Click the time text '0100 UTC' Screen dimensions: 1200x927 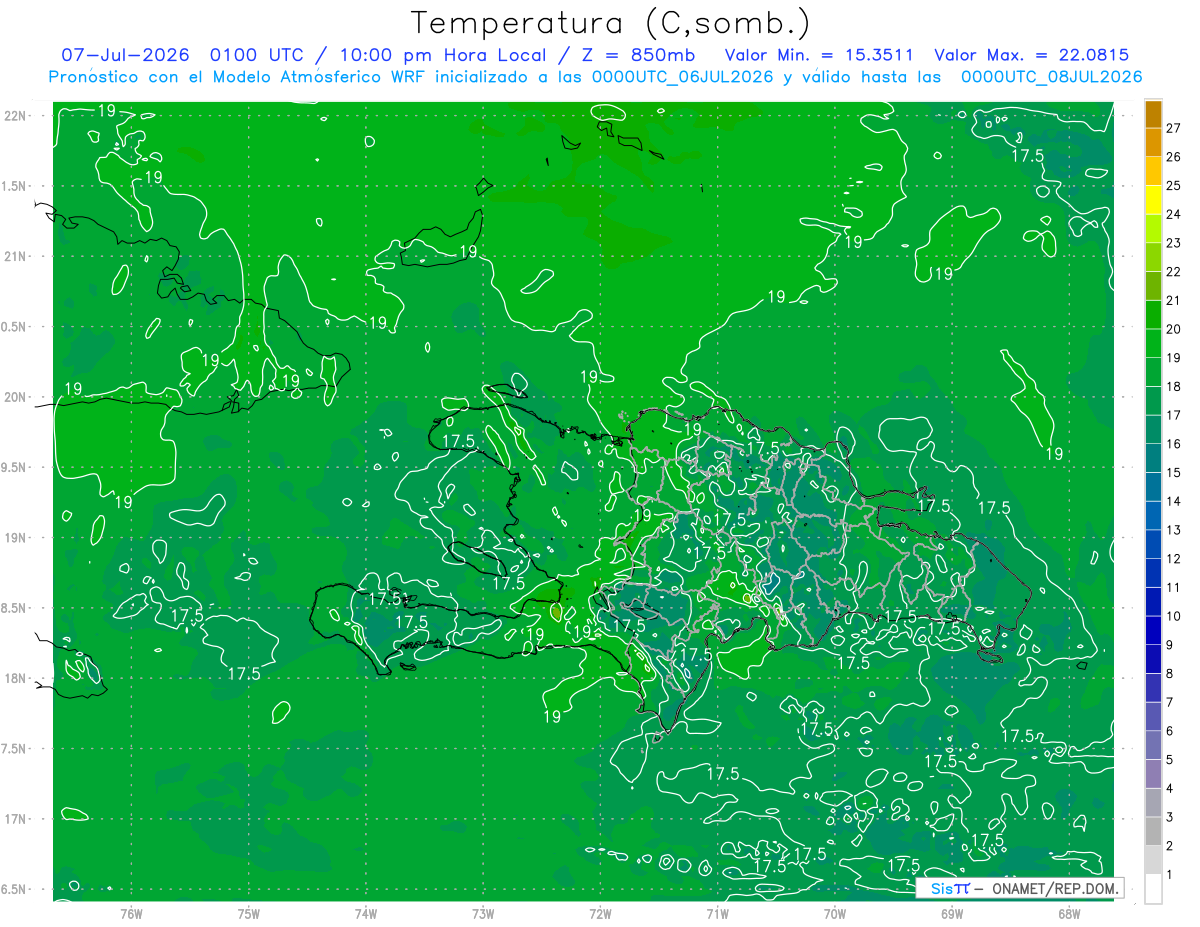[256, 55]
